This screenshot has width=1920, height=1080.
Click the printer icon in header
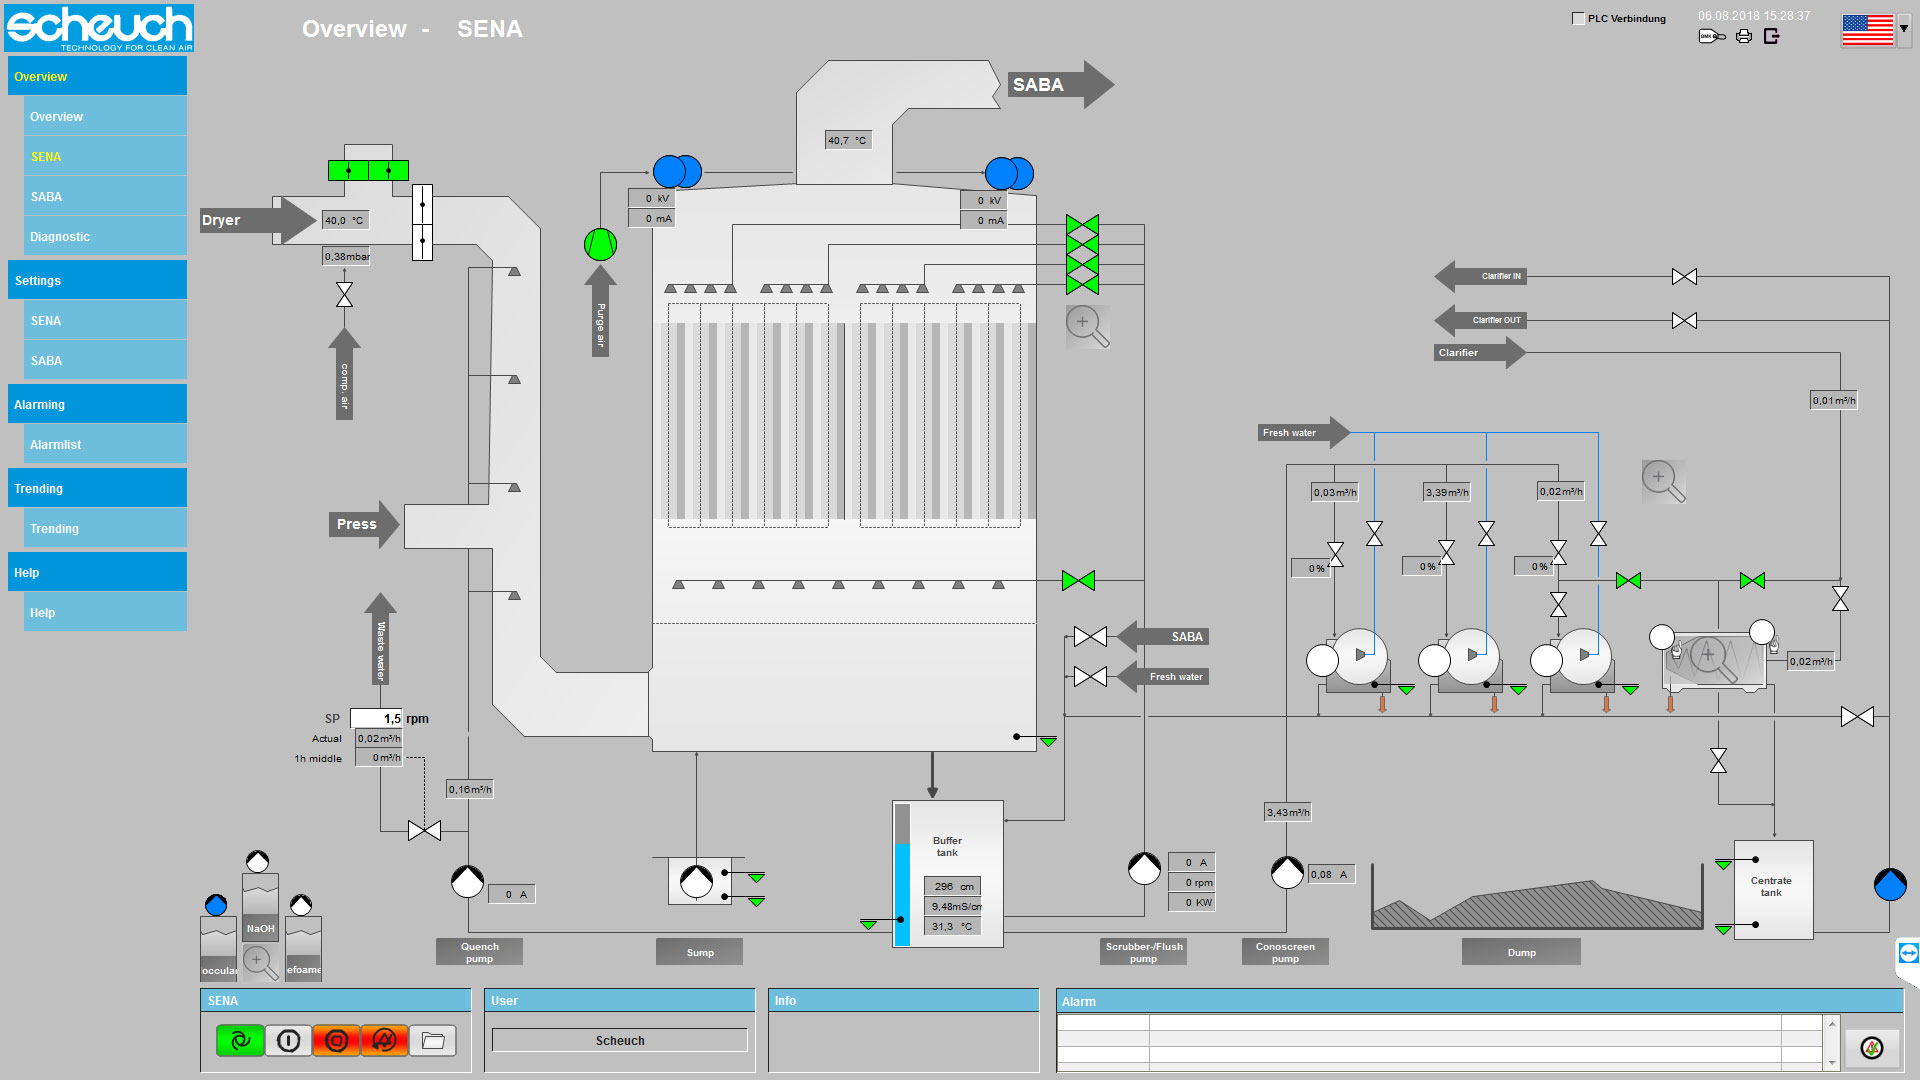tap(1744, 37)
